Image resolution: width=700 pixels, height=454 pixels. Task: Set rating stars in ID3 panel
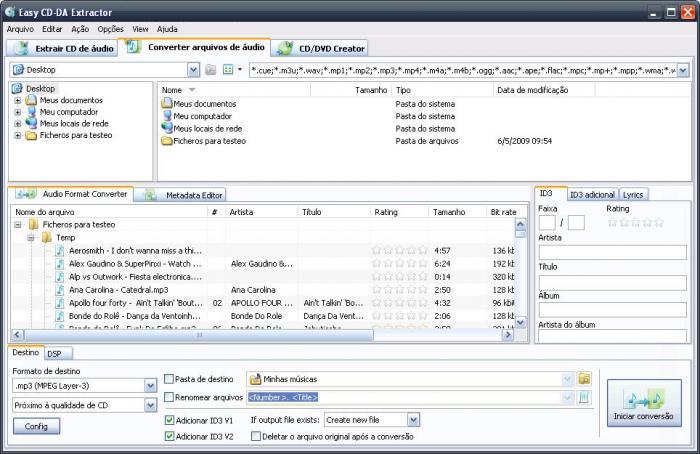pyautogui.click(x=636, y=222)
